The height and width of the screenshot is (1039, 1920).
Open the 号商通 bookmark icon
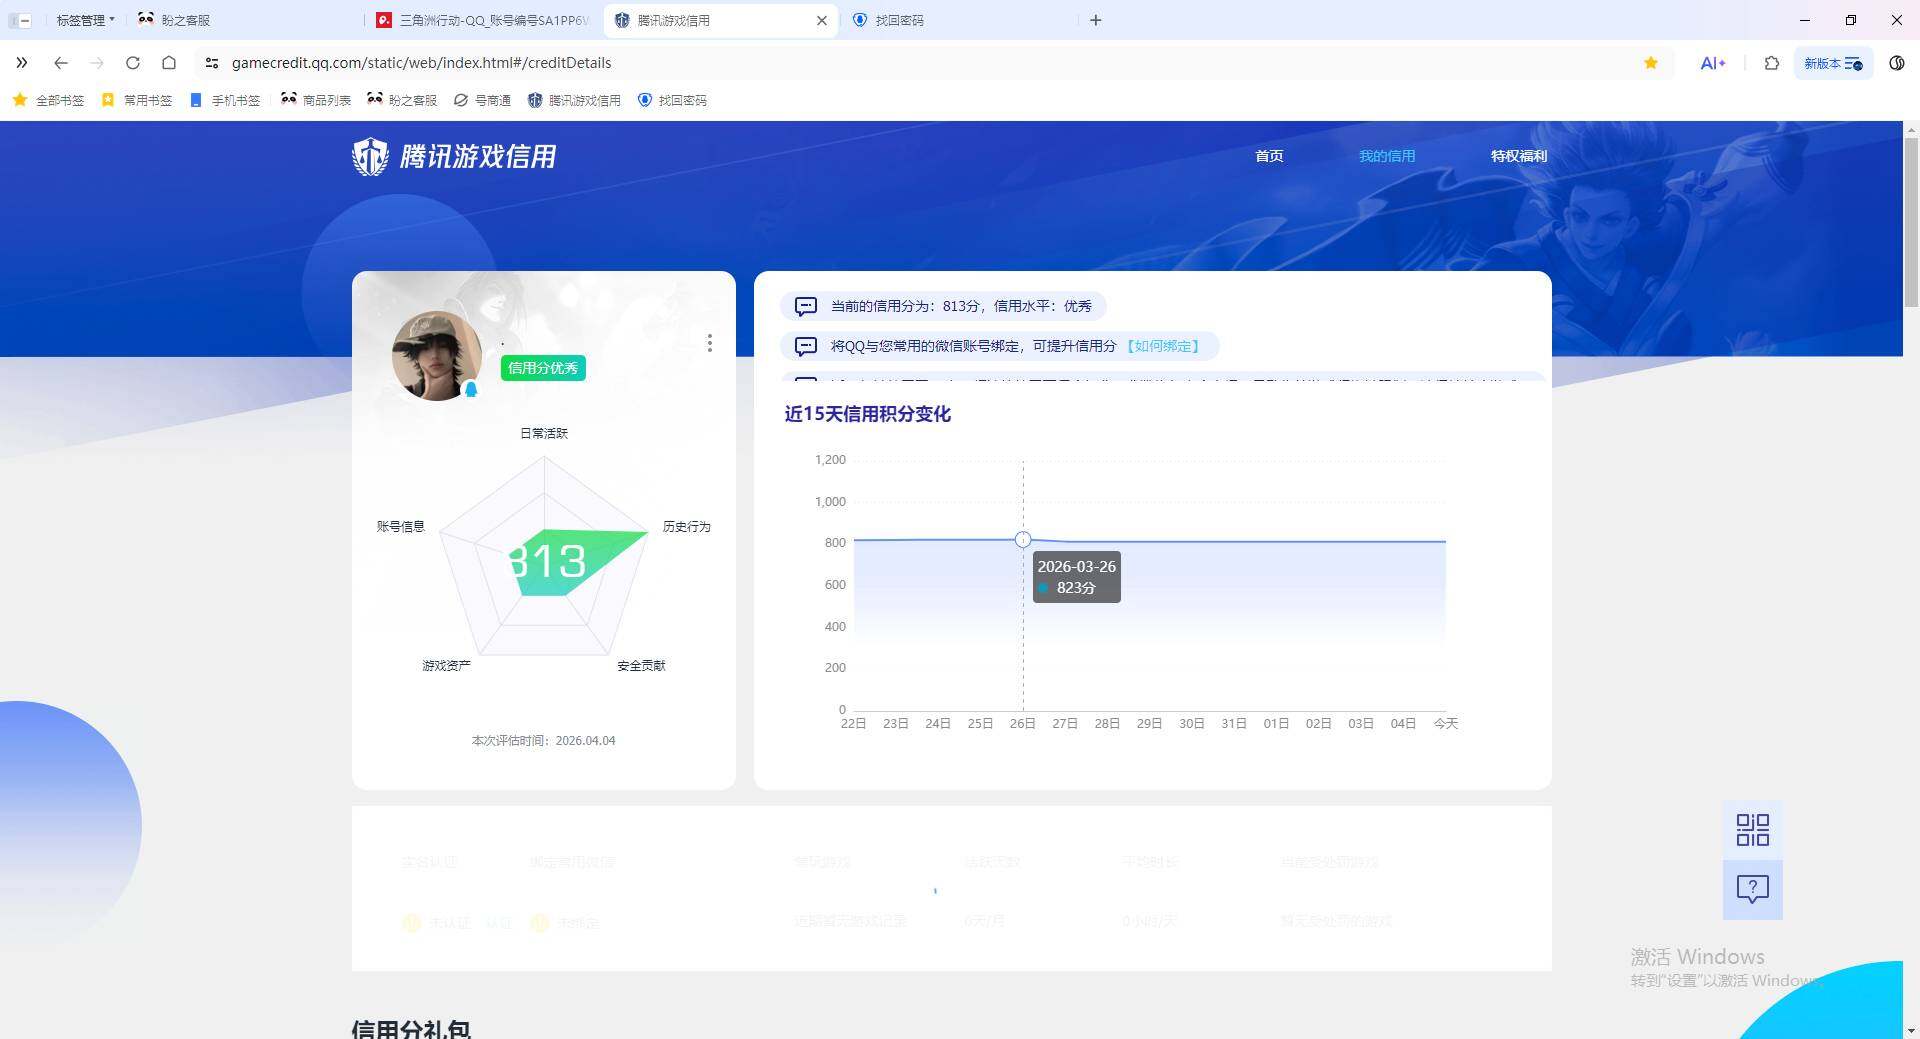click(x=461, y=100)
